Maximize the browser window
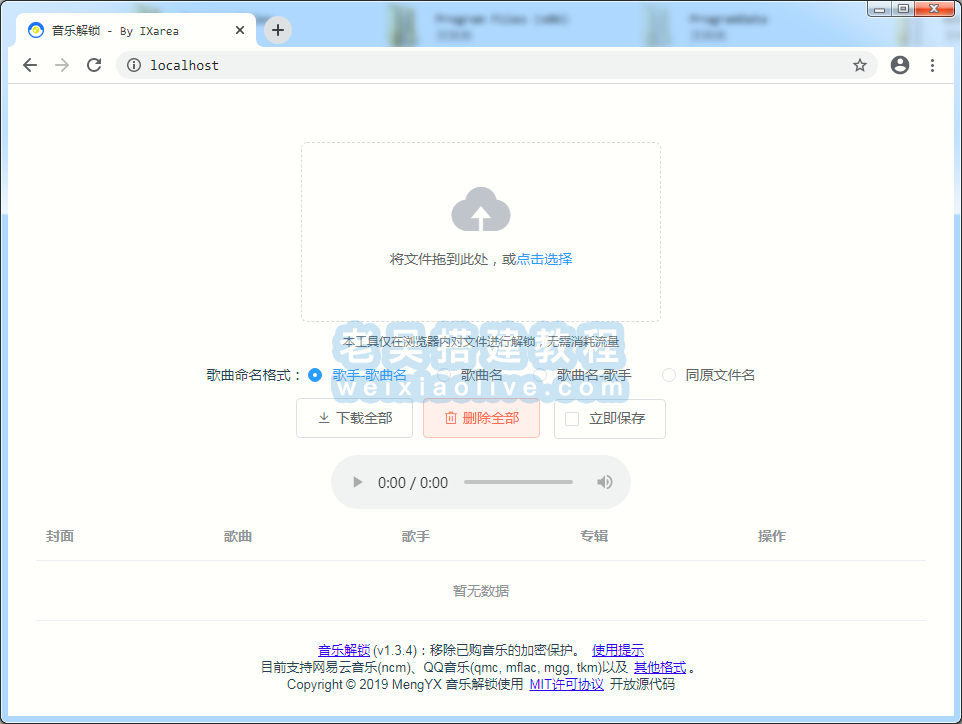This screenshot has height=724, width=962. point(903,9)
